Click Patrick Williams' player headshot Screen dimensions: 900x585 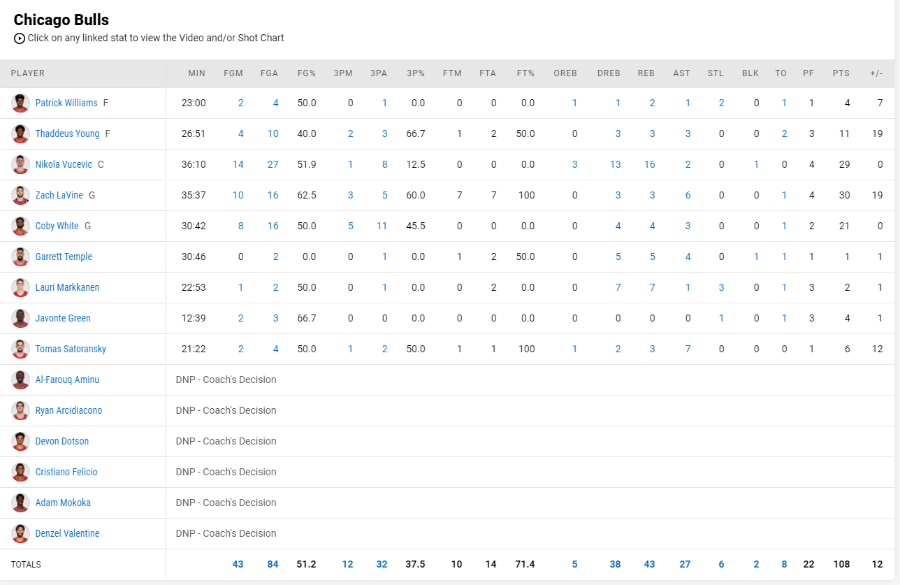tap(20, 103)
